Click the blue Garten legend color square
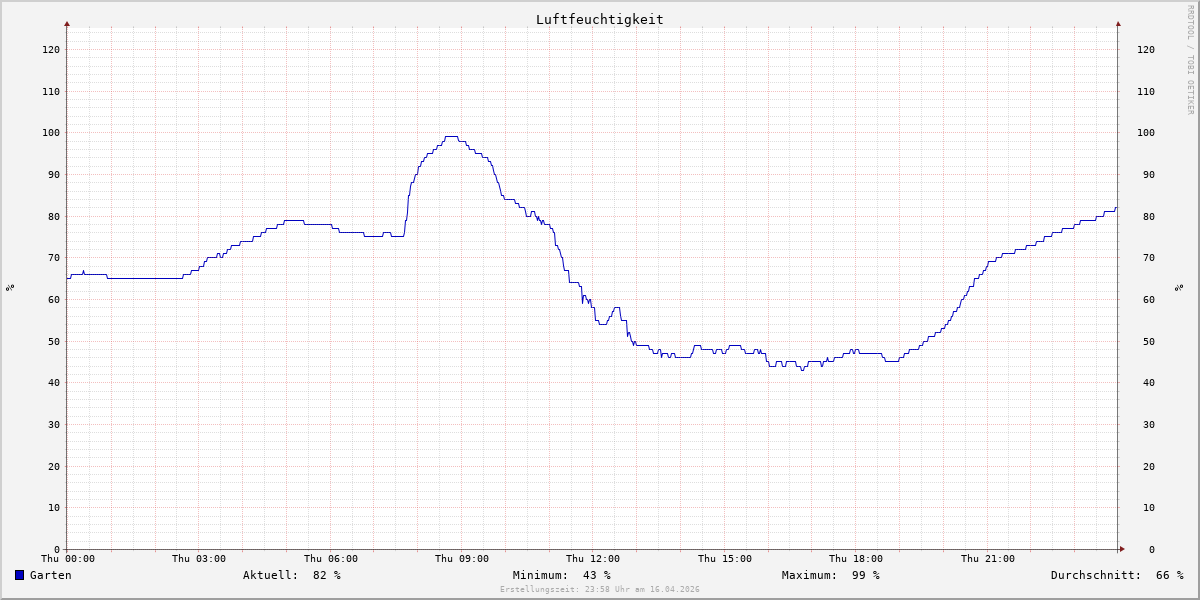 click(19, 575)
